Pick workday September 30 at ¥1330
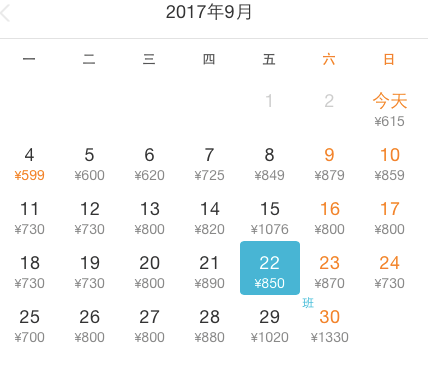 (x=329, y=326)
